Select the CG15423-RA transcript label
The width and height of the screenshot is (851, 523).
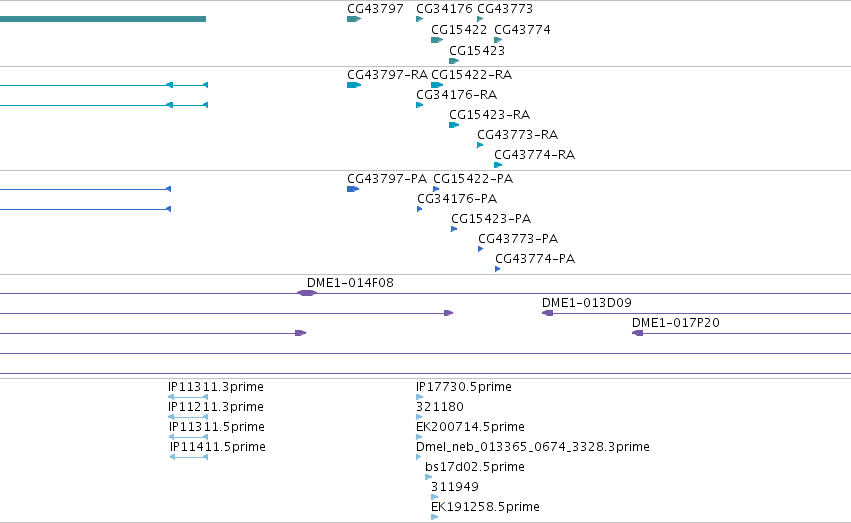point(489,114)
